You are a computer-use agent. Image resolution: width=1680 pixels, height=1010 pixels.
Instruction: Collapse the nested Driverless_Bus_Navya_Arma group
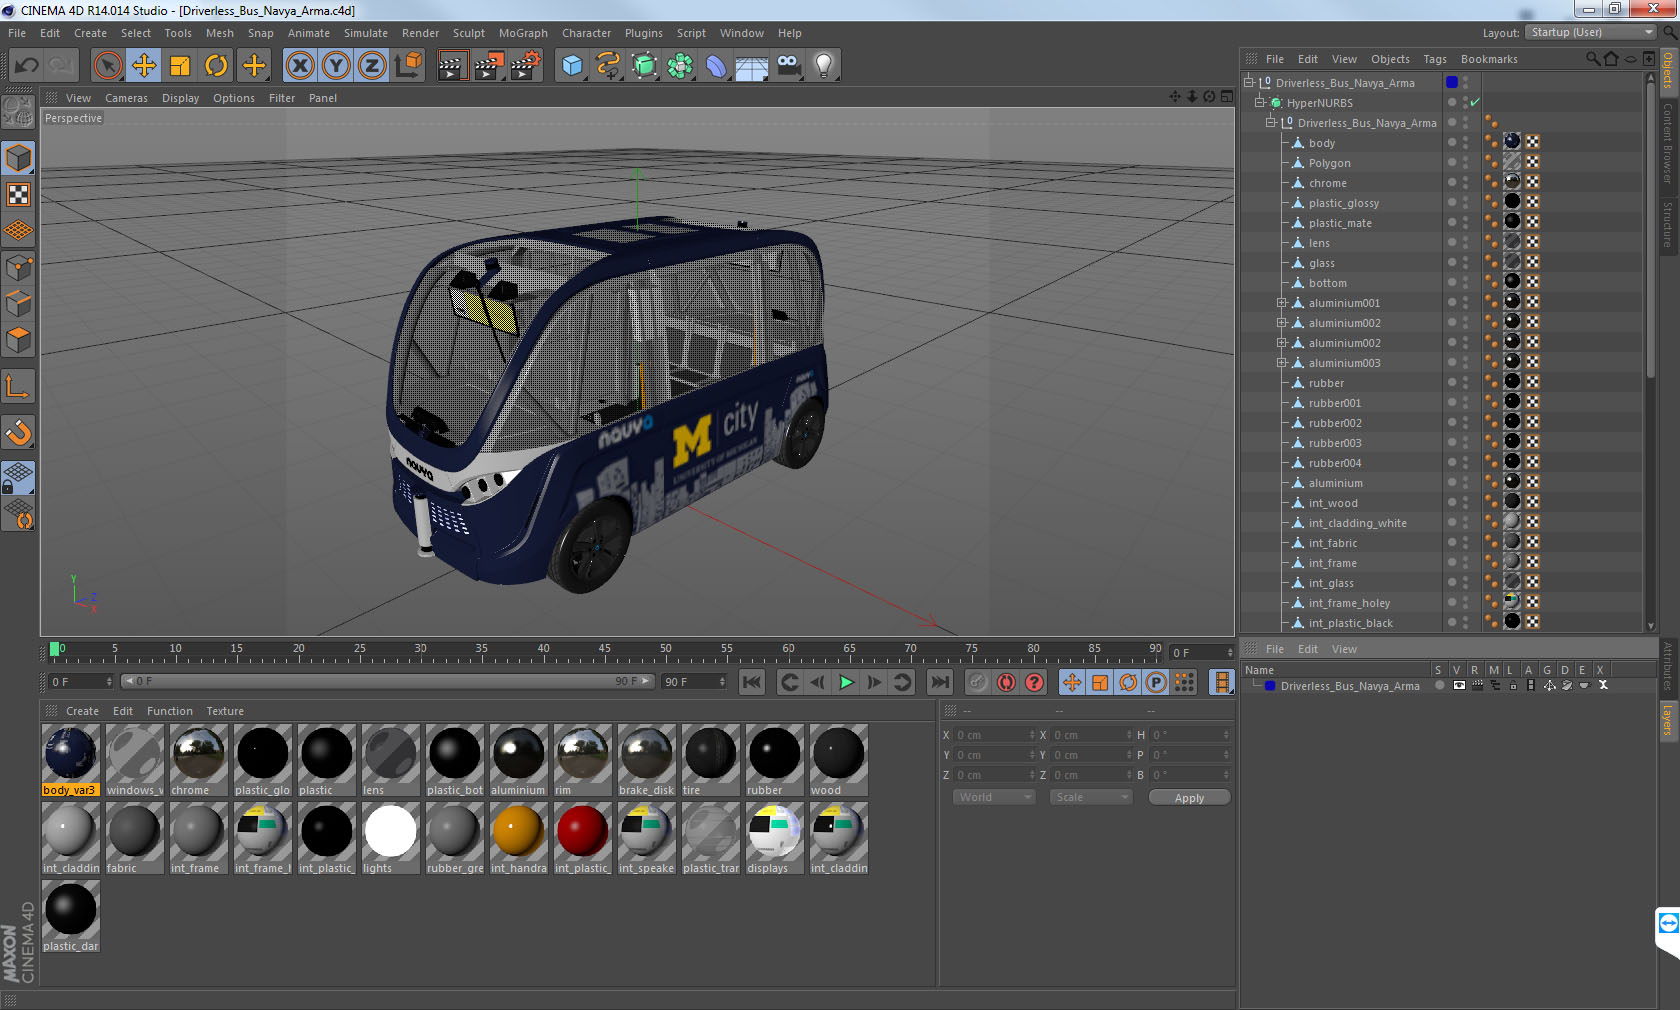click(x=1271, y=122)
